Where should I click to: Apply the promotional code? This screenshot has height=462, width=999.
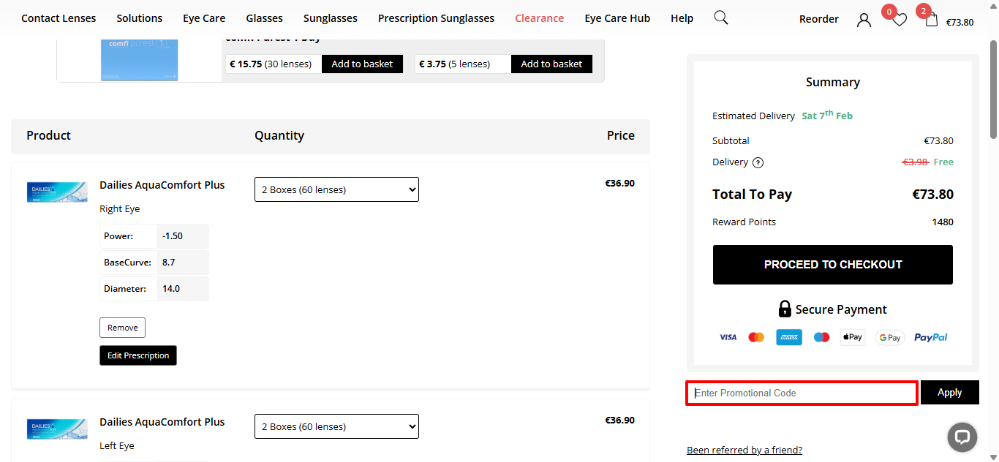[x=949, y=393]
